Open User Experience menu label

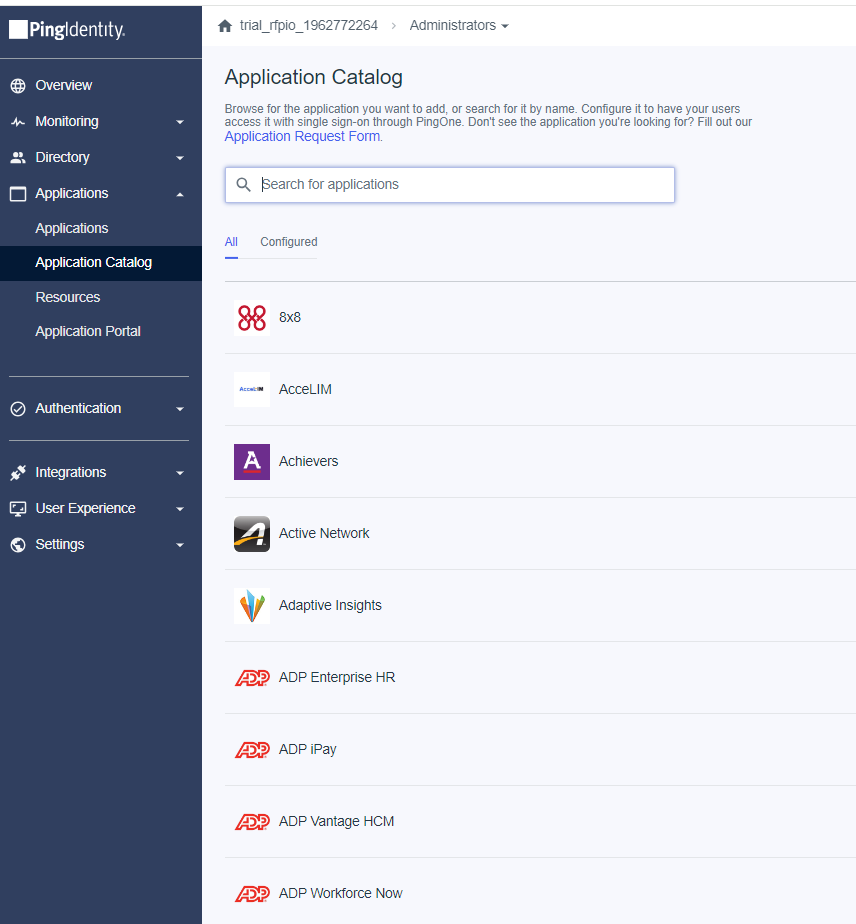click(x=85, y=509)
